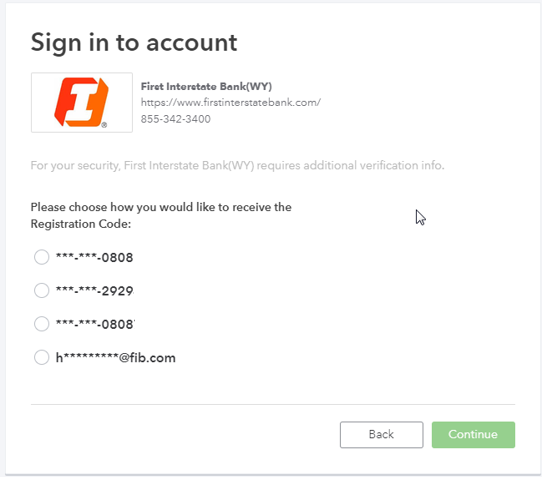Click the label text of the third phone option
542x477 pixels.
tap(95, 324)
